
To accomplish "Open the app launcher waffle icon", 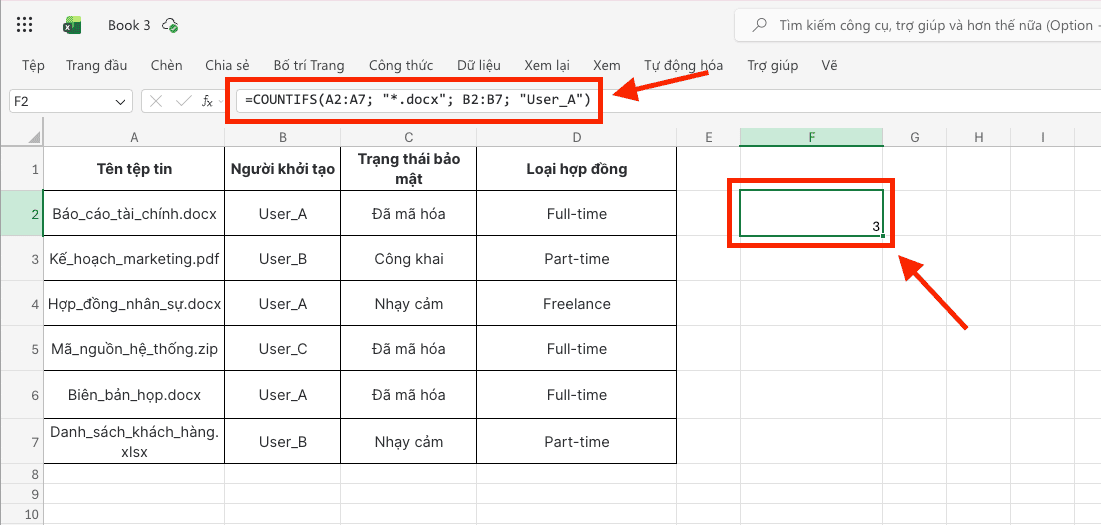I will pyautogui.click(x=25, y=25).
